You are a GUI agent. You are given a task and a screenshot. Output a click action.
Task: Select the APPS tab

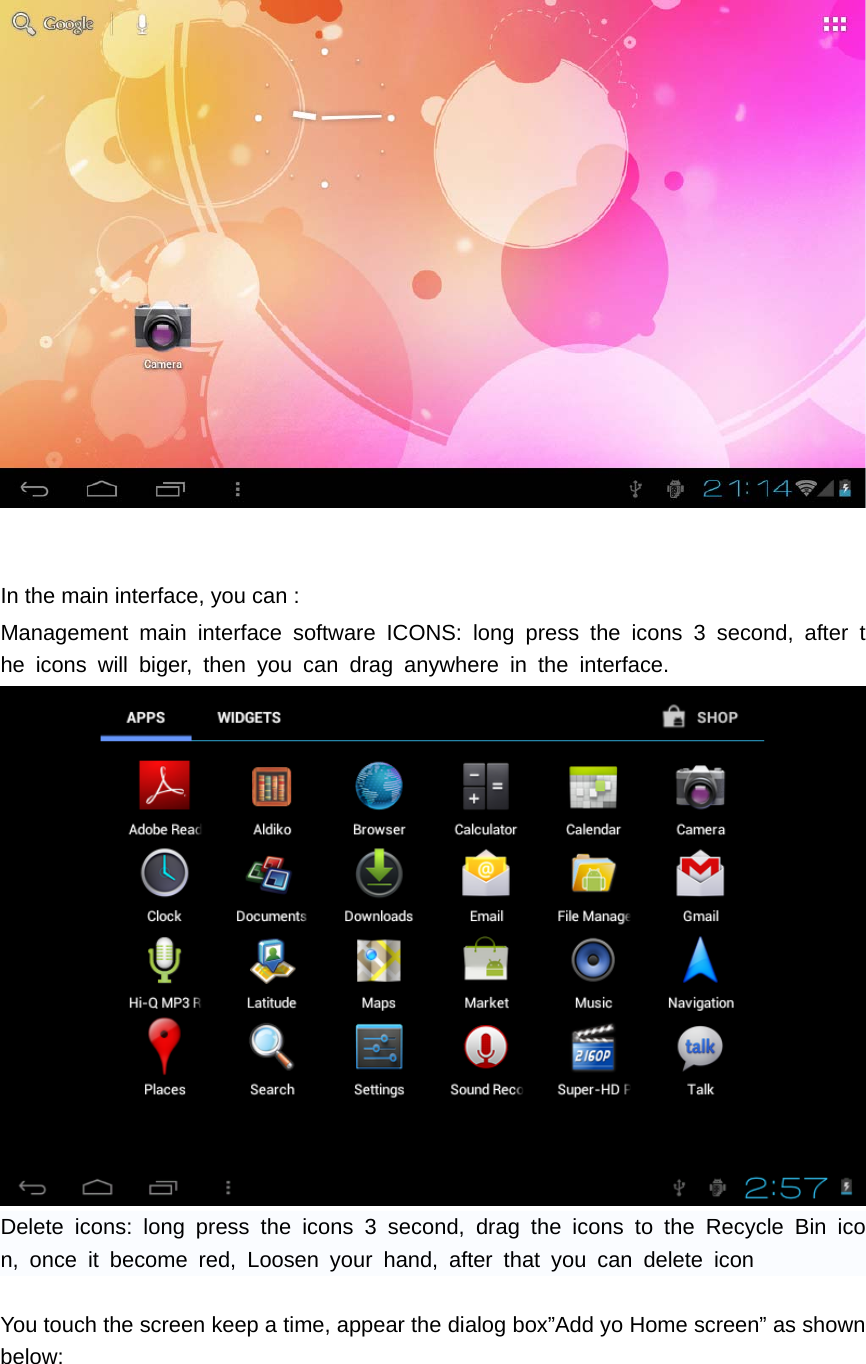click(145, 717)
